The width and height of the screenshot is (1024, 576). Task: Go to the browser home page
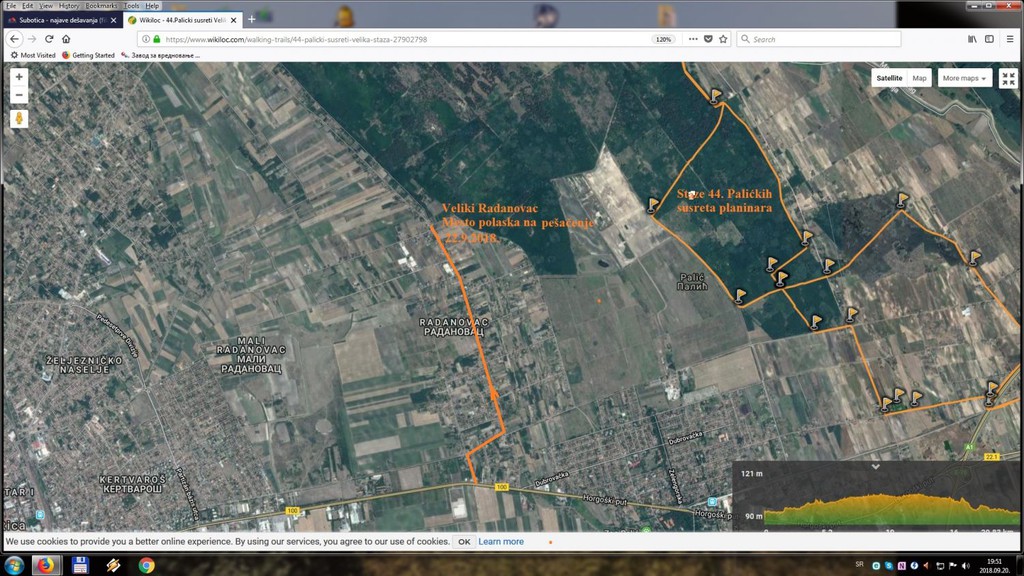pos(66,39)
